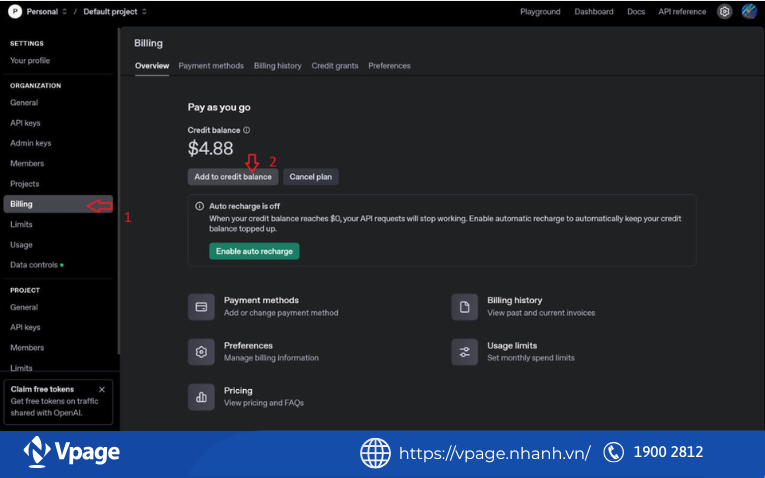
Task: Open Your profile in the sidebar
Action: (x=30, y=60)
